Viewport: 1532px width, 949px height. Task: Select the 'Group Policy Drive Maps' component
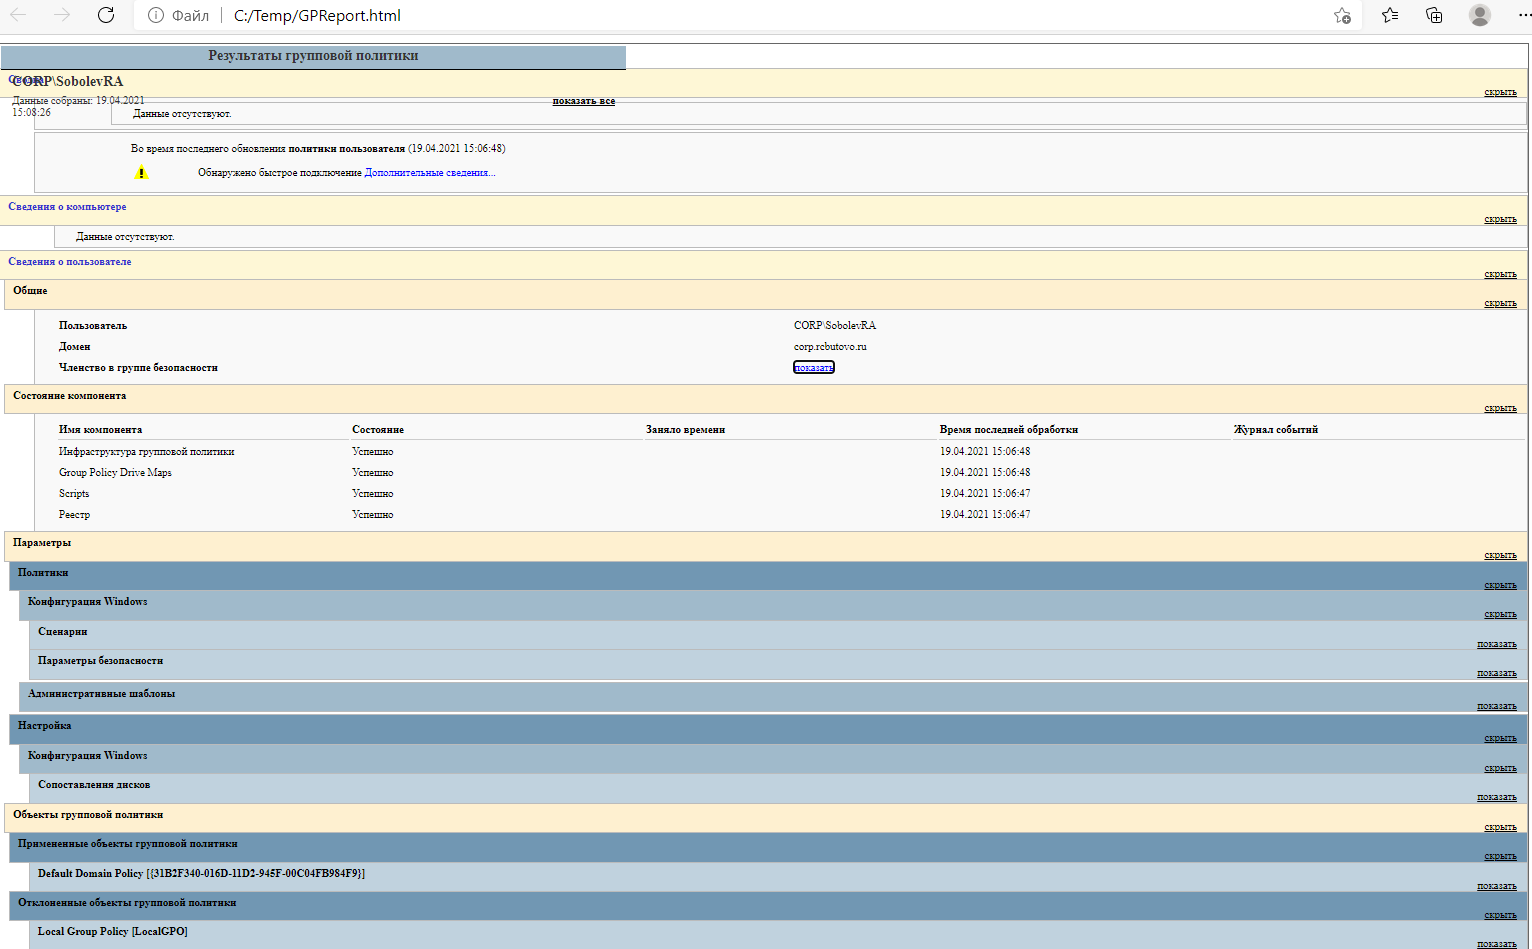coord(115,473)
